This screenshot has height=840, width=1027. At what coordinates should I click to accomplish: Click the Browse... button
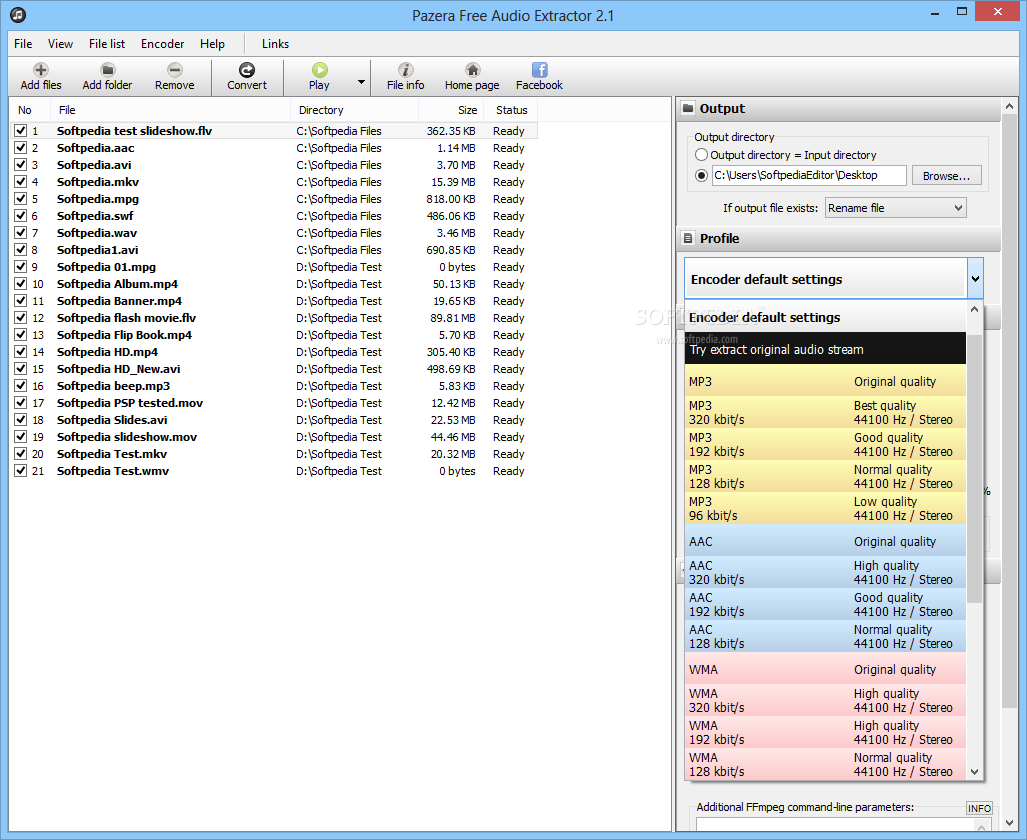point(946,176)
